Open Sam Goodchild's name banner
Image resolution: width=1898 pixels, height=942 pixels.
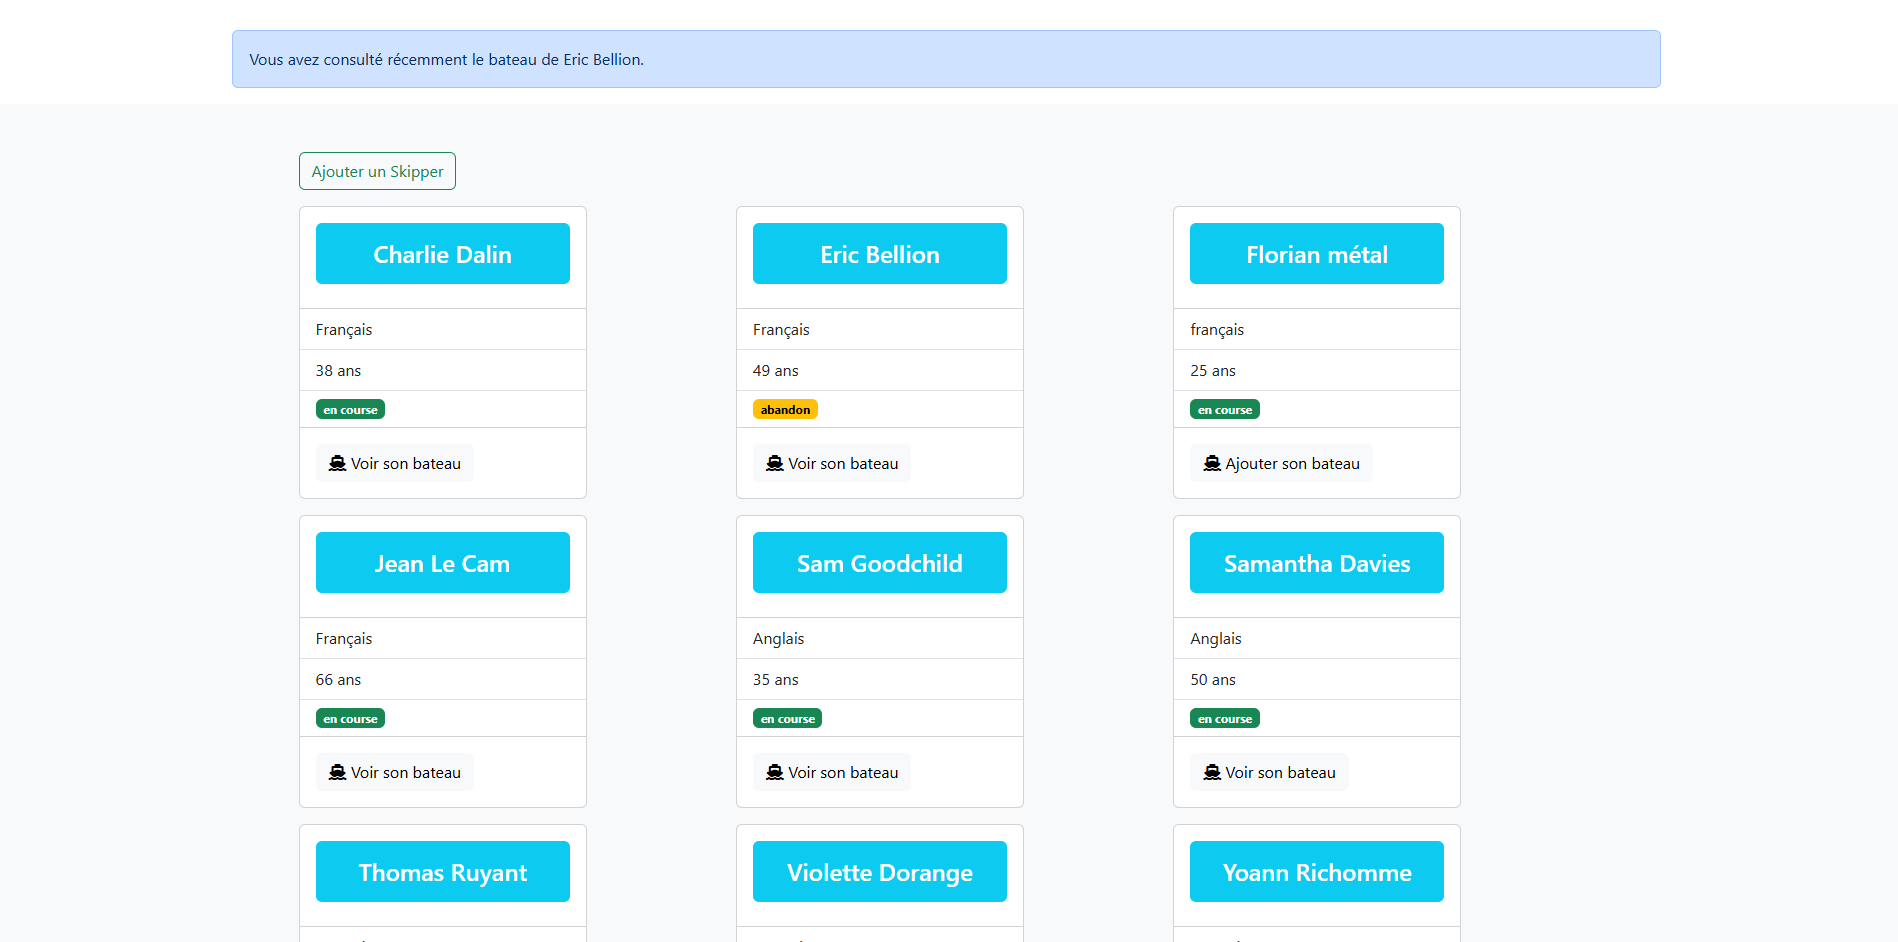point(879,563)
